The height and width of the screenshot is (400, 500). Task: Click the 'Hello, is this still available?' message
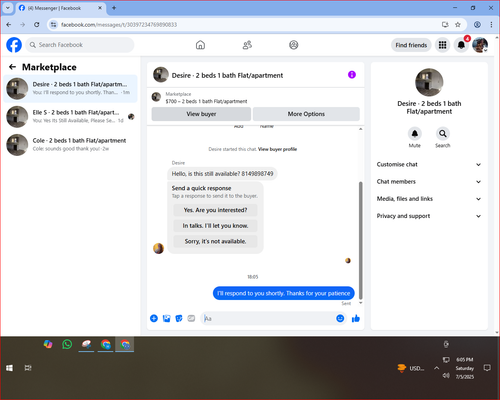[x=222, y=173]
